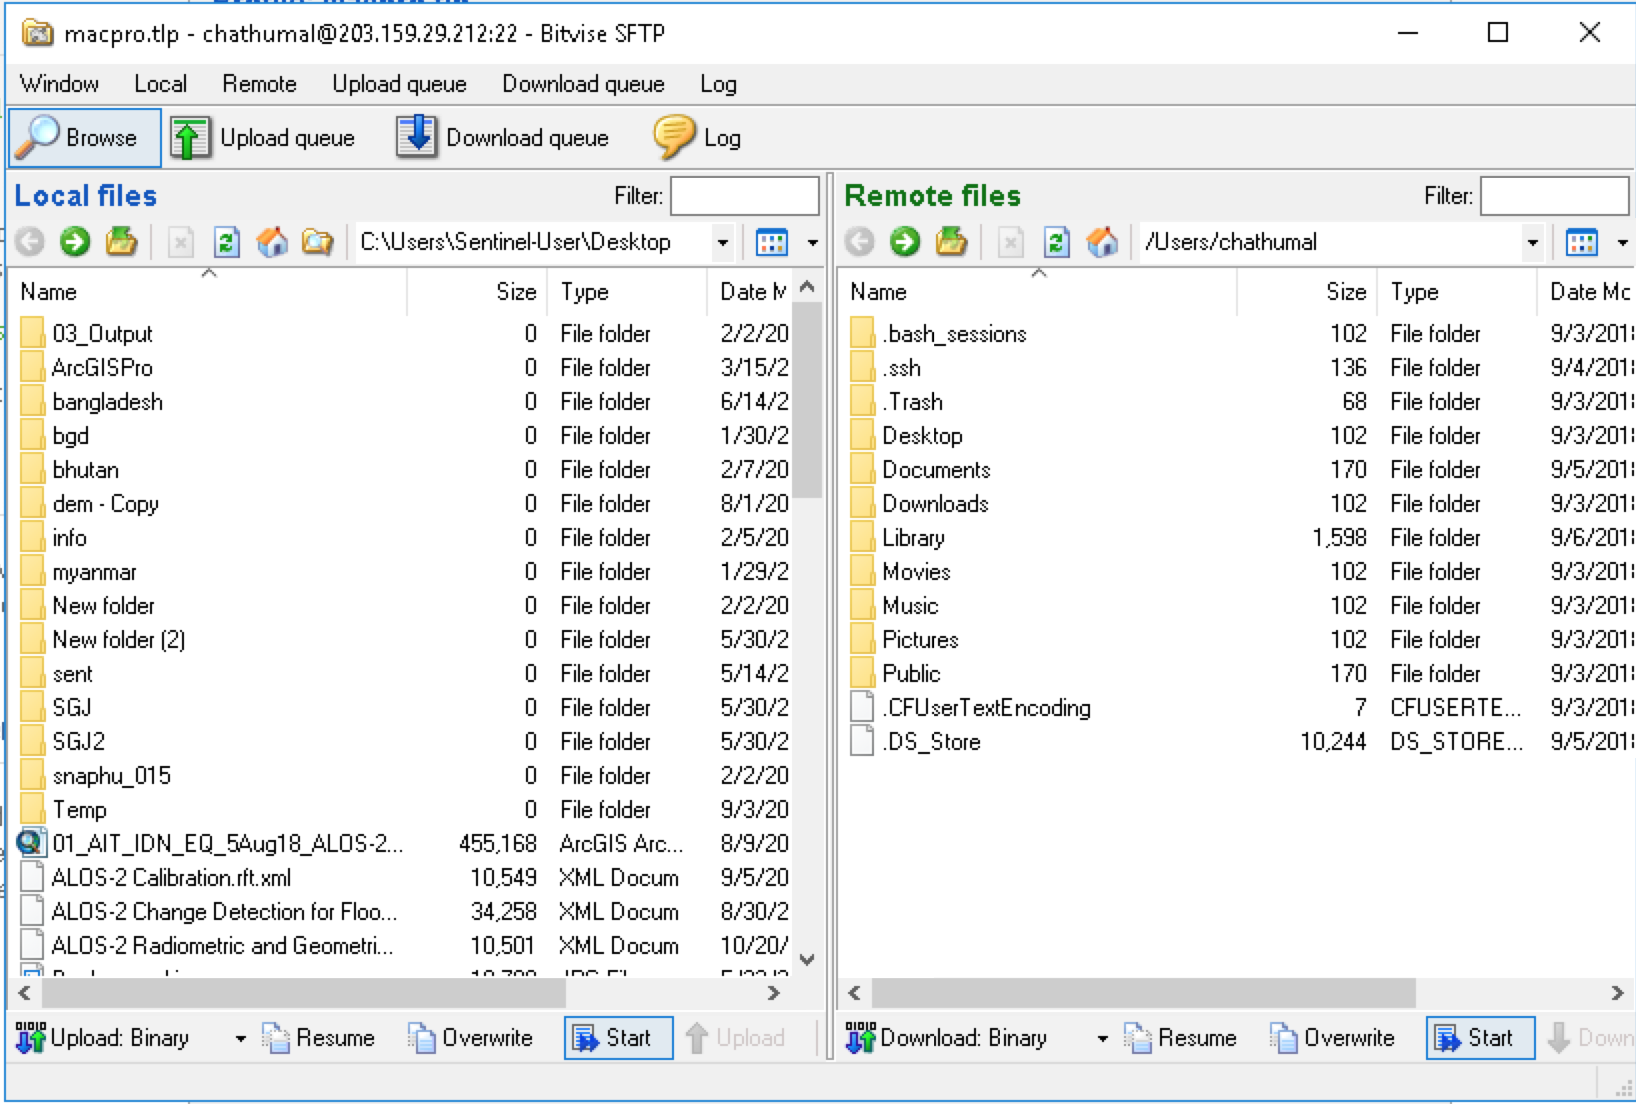Image resolution: width=1636 pixels, height=1104 pixels.
Task: Change Remote files view mode icon
Action: 1582,242
